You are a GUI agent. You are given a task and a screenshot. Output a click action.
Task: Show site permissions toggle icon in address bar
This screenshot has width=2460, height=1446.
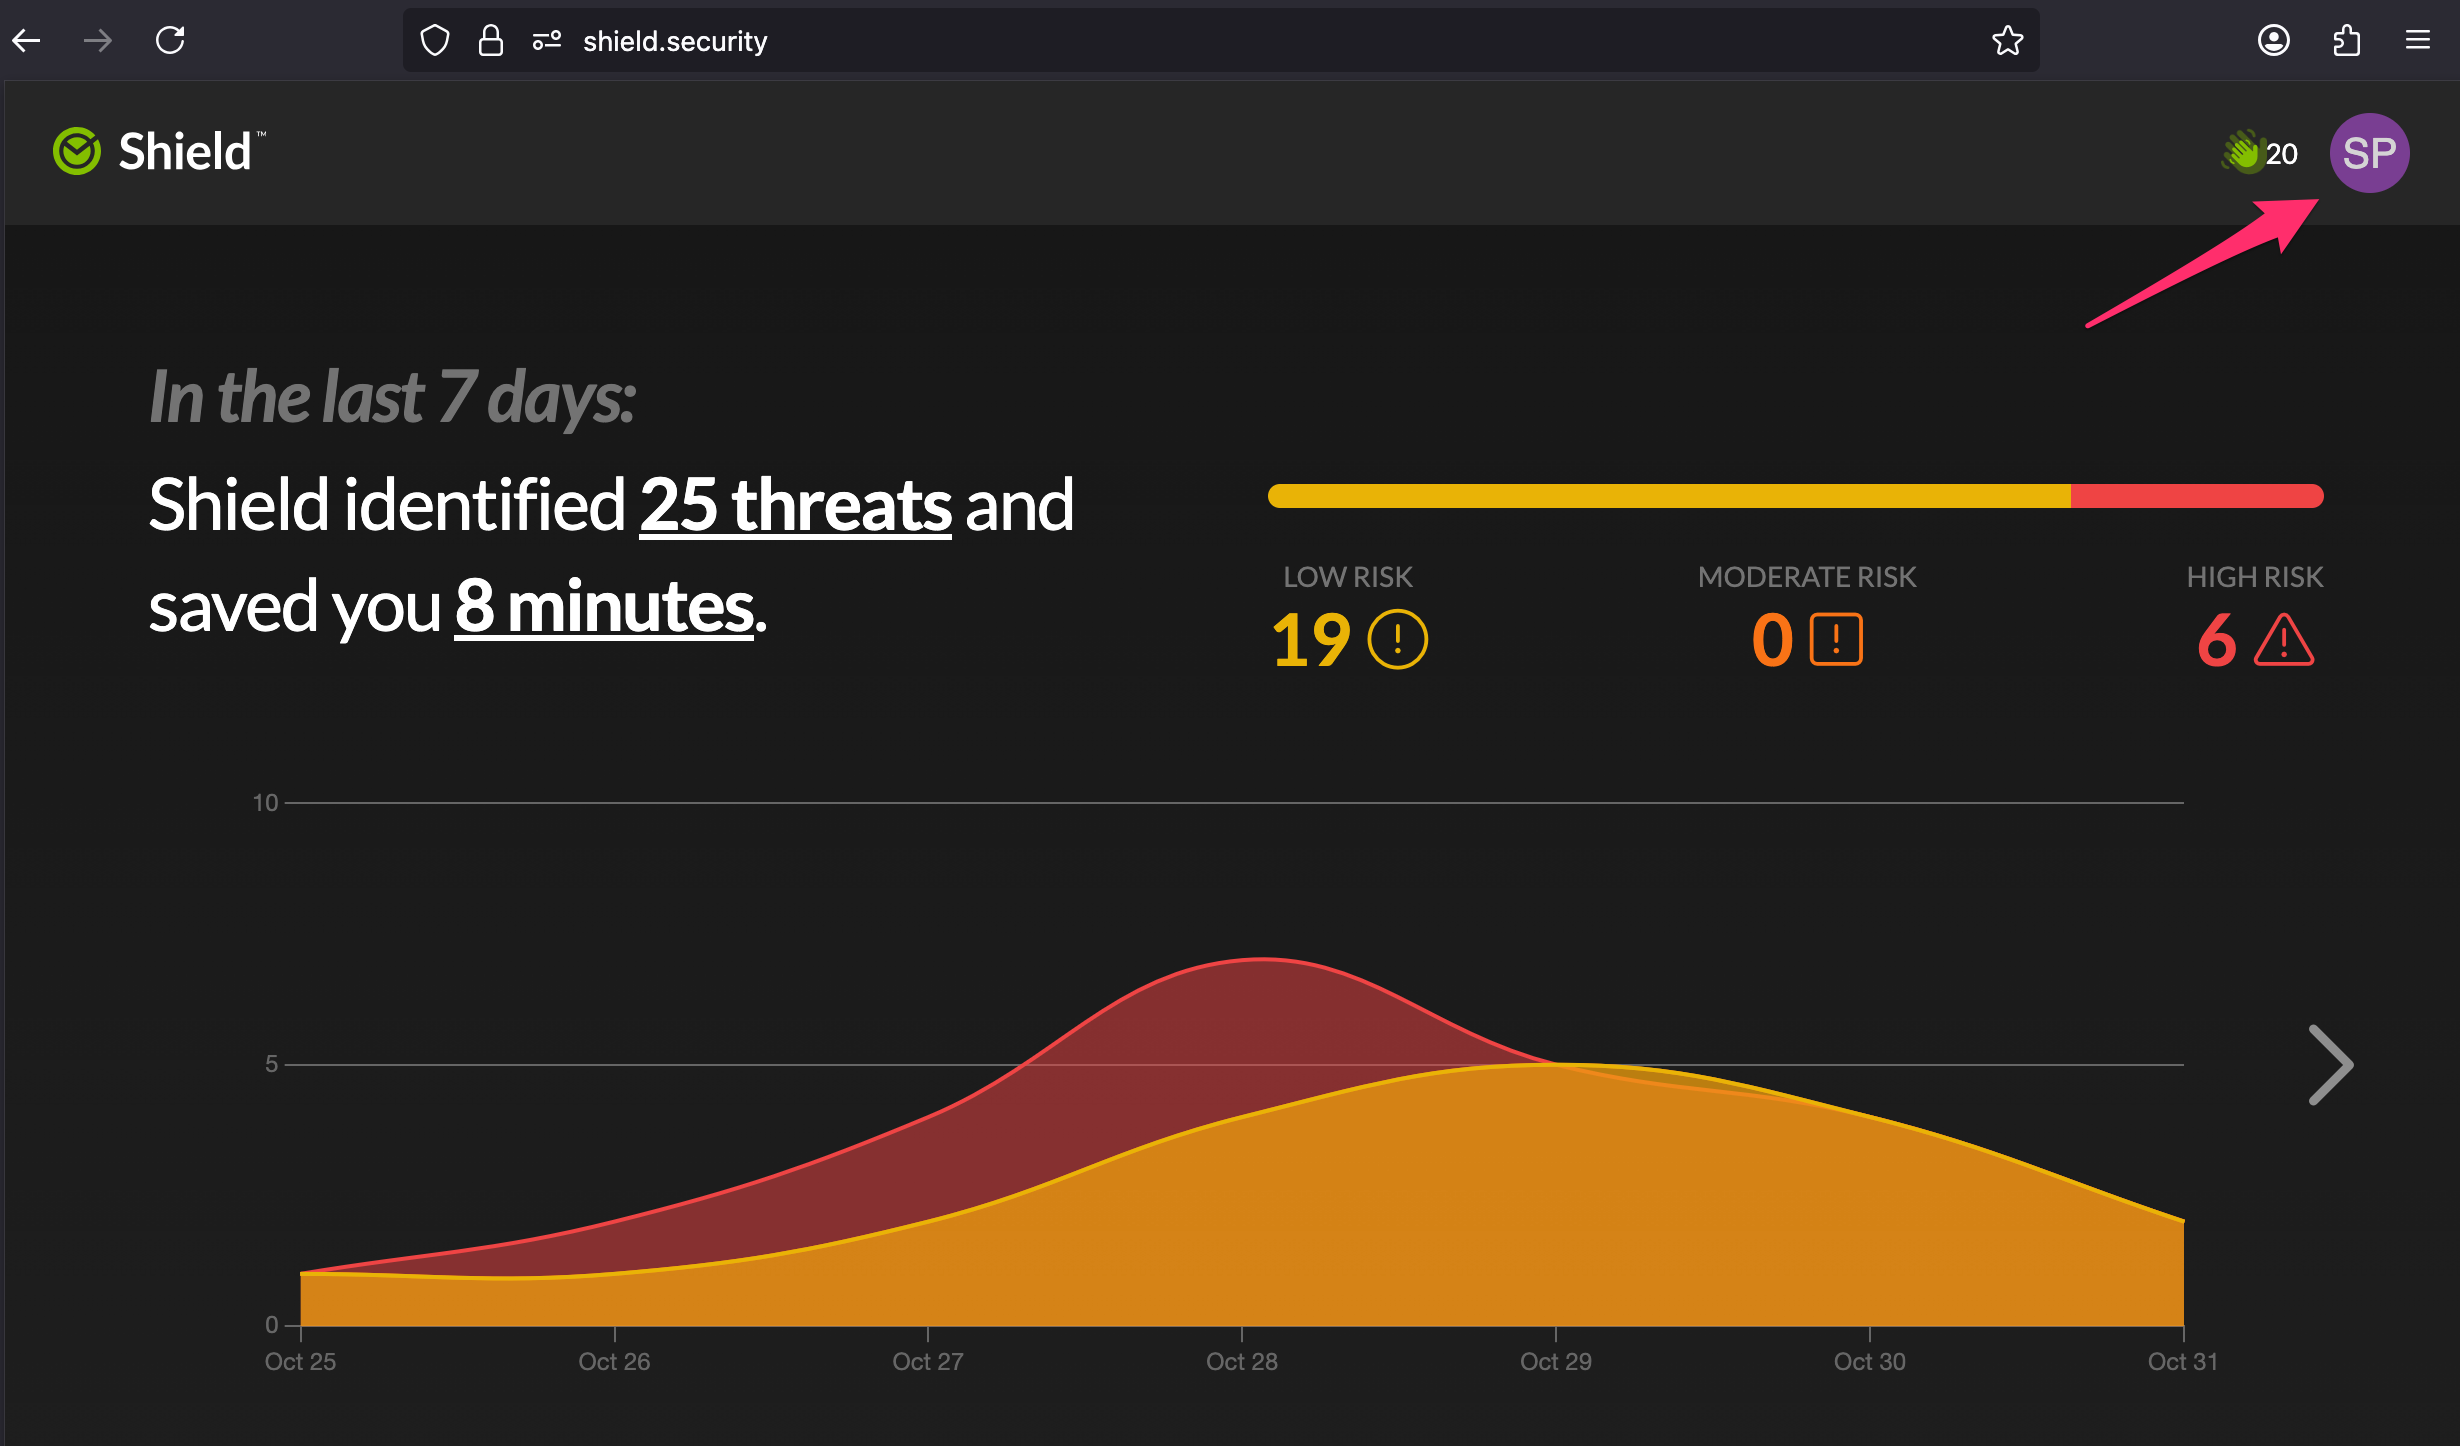coord(546,41)
